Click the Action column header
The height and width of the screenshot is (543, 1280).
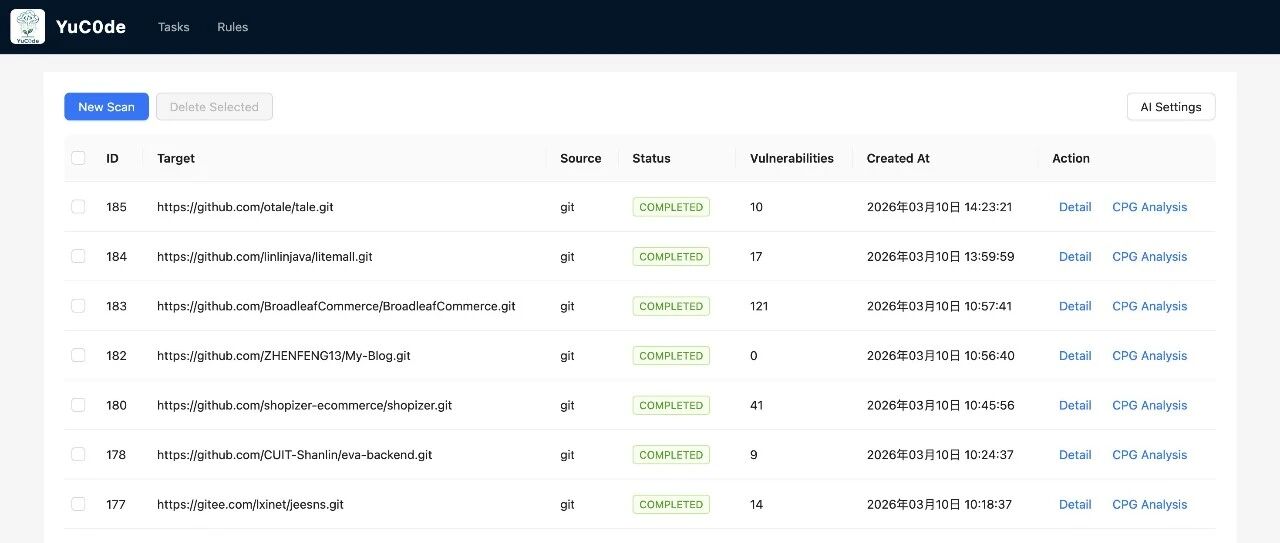coord(1071,158)
